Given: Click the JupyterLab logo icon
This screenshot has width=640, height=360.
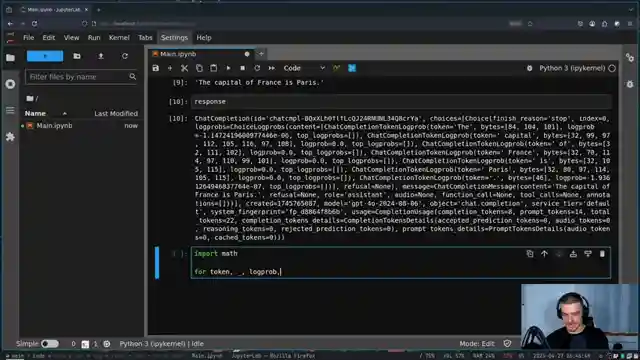Looking at the screenshot, I should pyautogui.click(x=11, y=38).
